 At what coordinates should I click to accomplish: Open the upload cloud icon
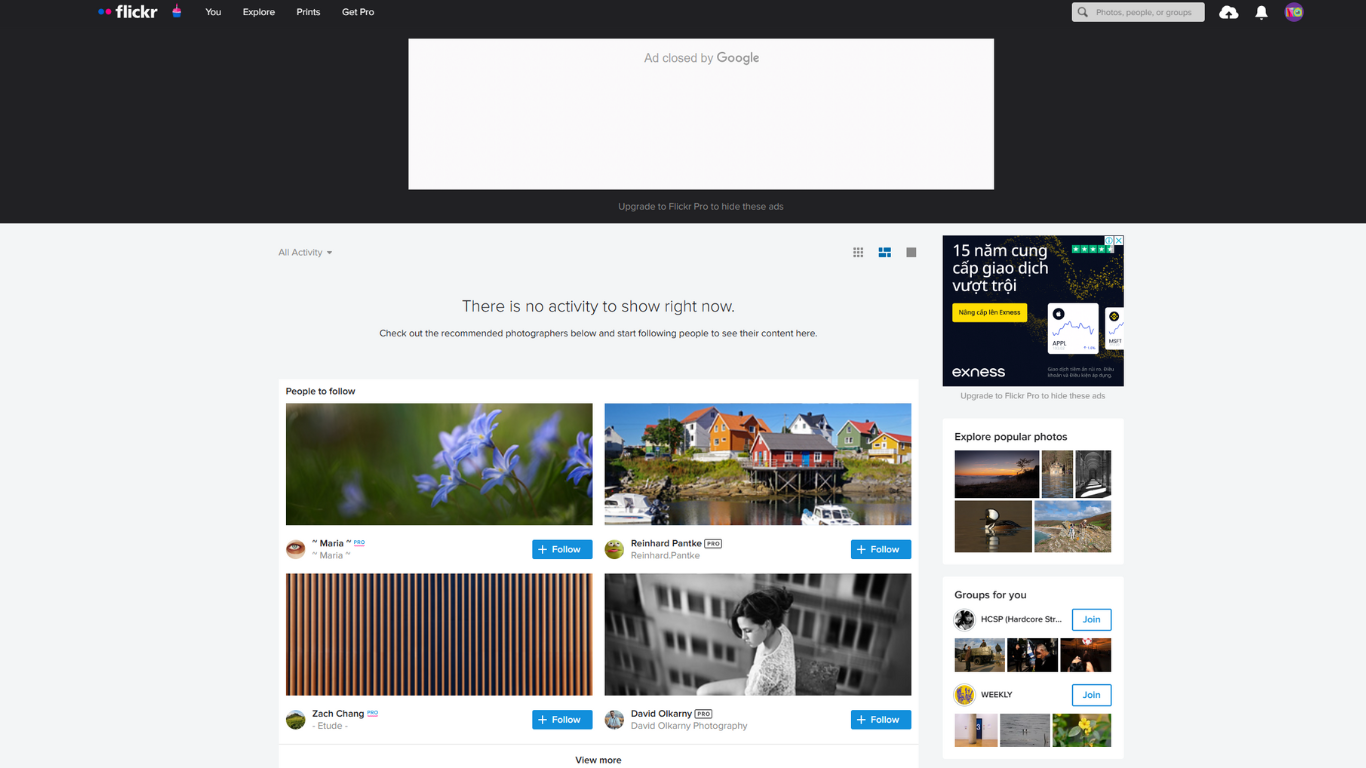click(x=1229, y=12)
